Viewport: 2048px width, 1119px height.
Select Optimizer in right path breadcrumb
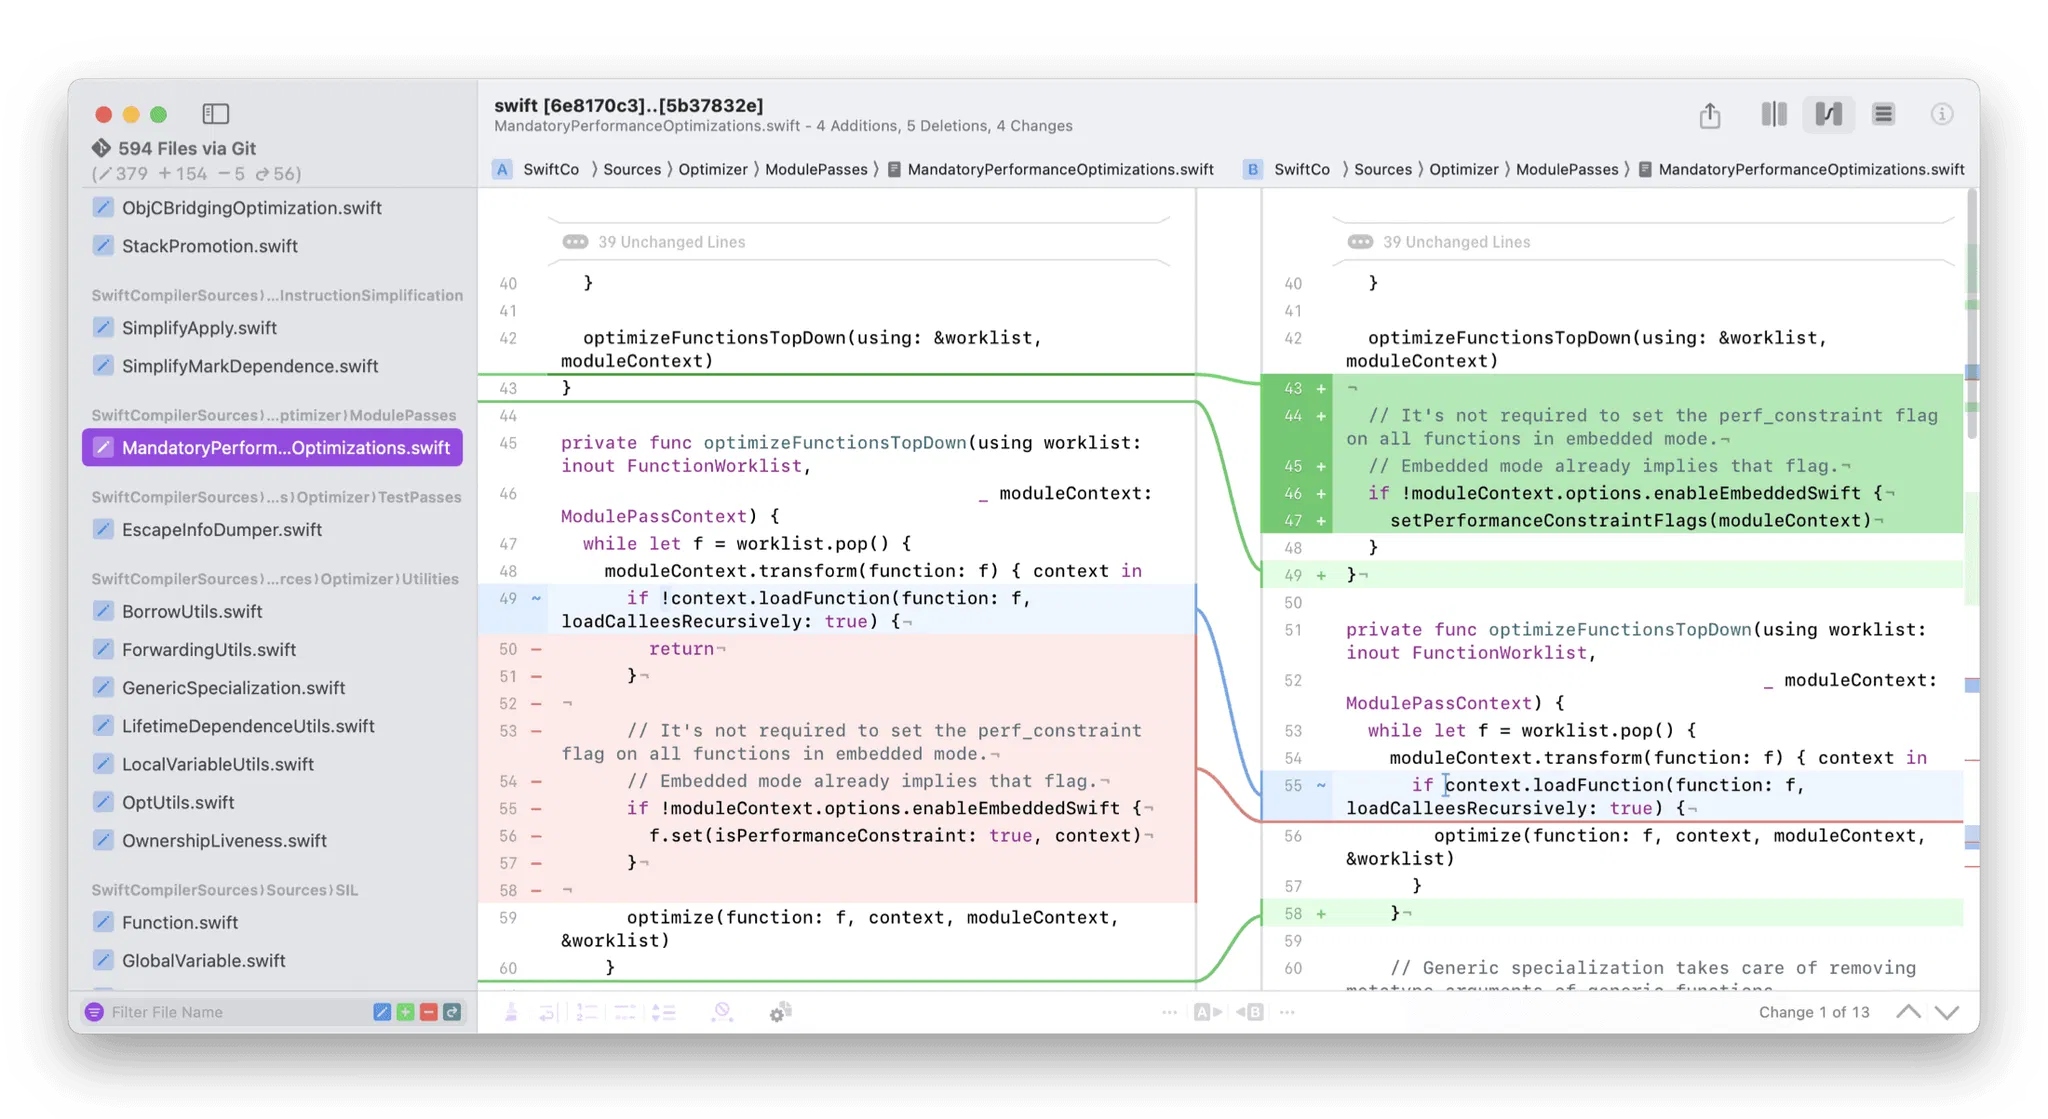tap(1463, 170)
